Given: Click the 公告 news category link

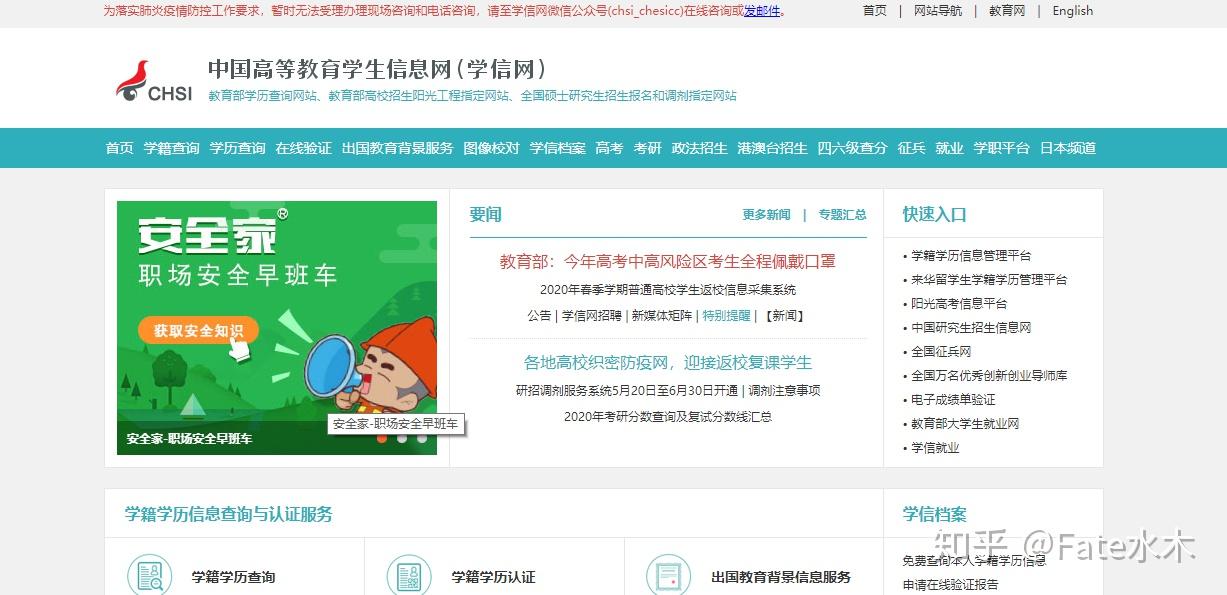Looking at the screenshot, I should click(x=539, y=316).
